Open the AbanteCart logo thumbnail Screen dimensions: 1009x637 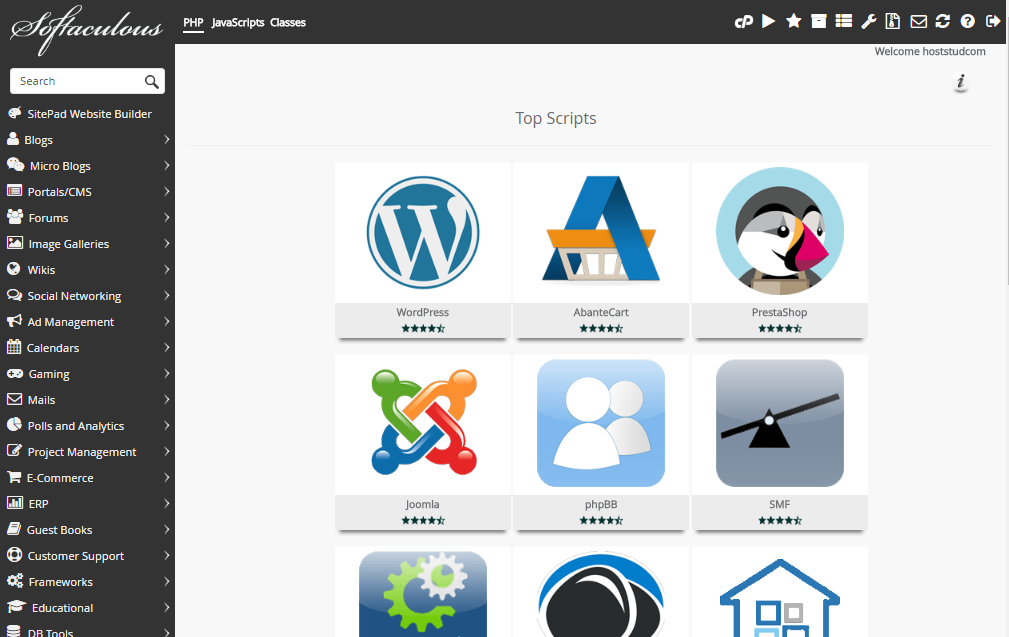(601, 229)
